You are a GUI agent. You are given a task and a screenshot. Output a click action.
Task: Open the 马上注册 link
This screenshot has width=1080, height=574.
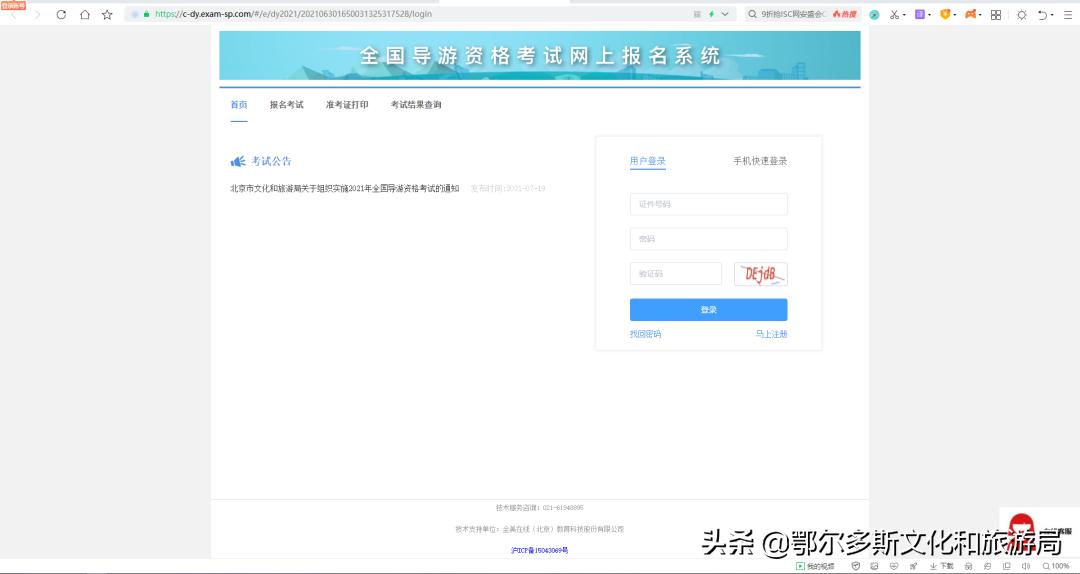tap(771, 334)
